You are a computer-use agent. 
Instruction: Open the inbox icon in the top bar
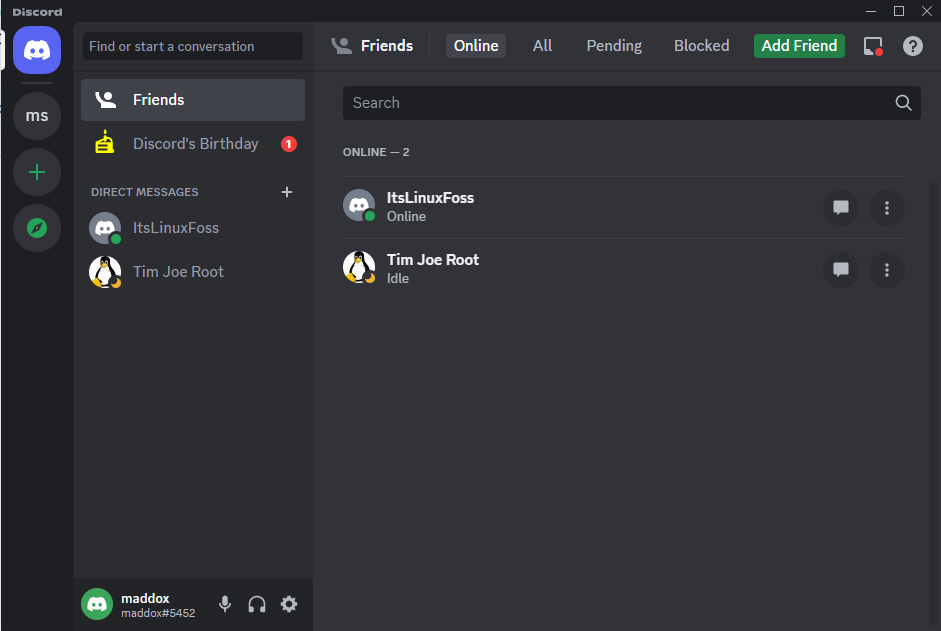(873, 46)
